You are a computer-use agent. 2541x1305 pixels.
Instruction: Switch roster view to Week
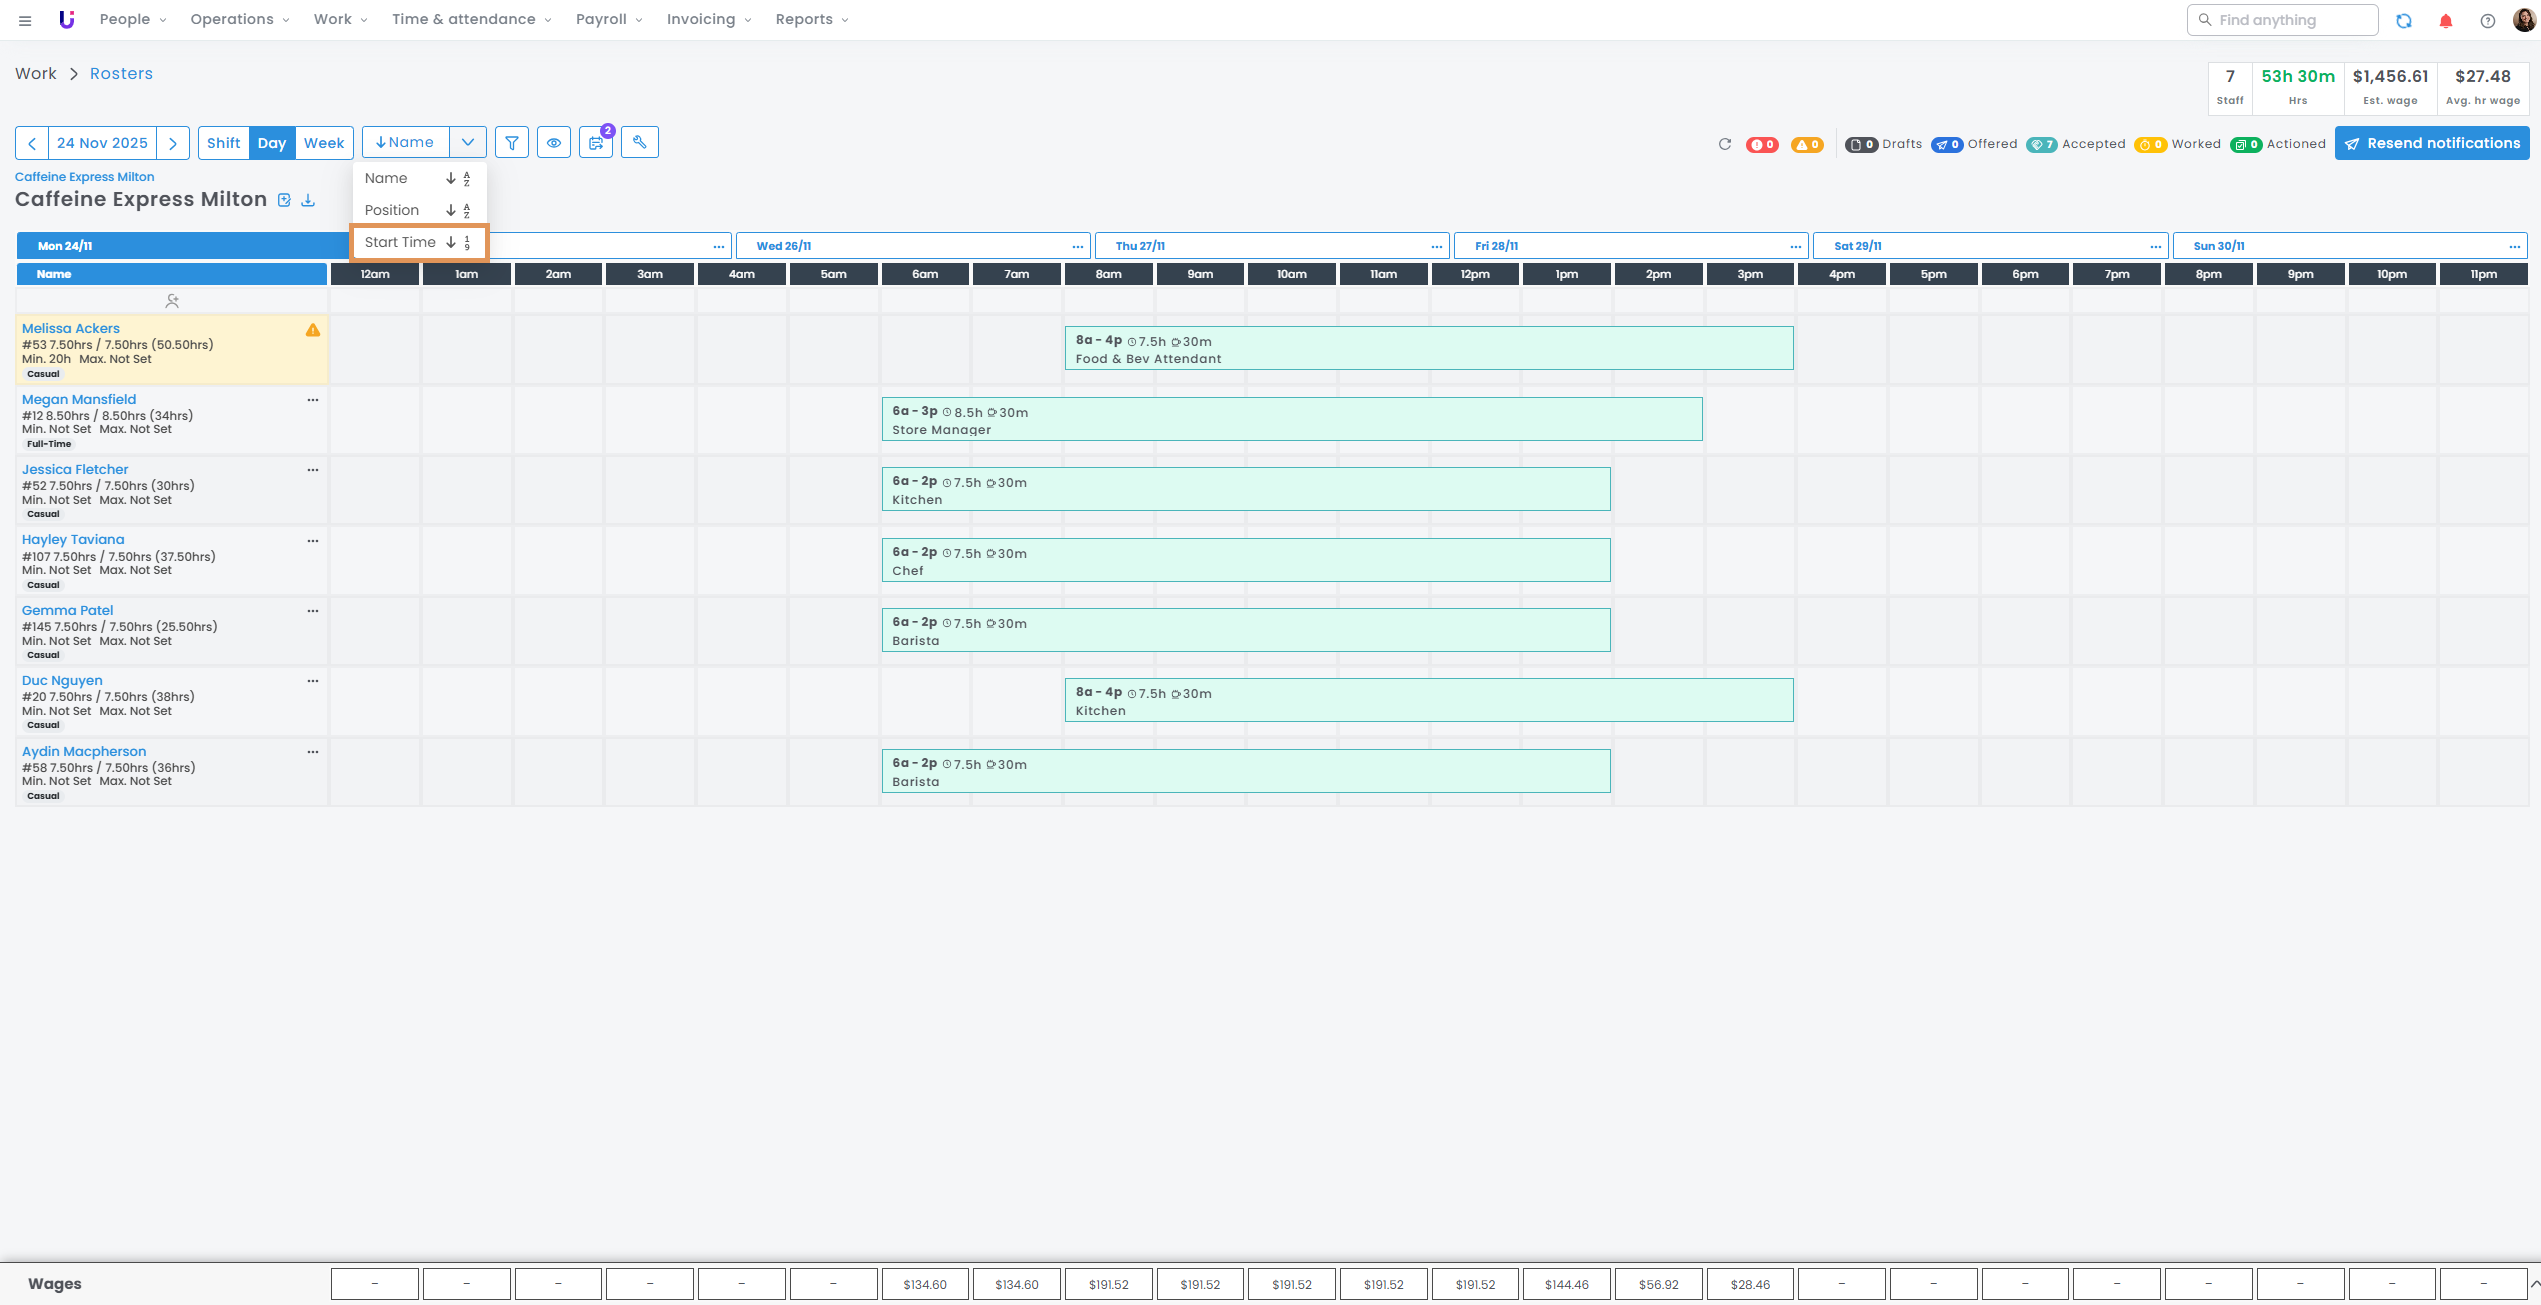(323, 143)
